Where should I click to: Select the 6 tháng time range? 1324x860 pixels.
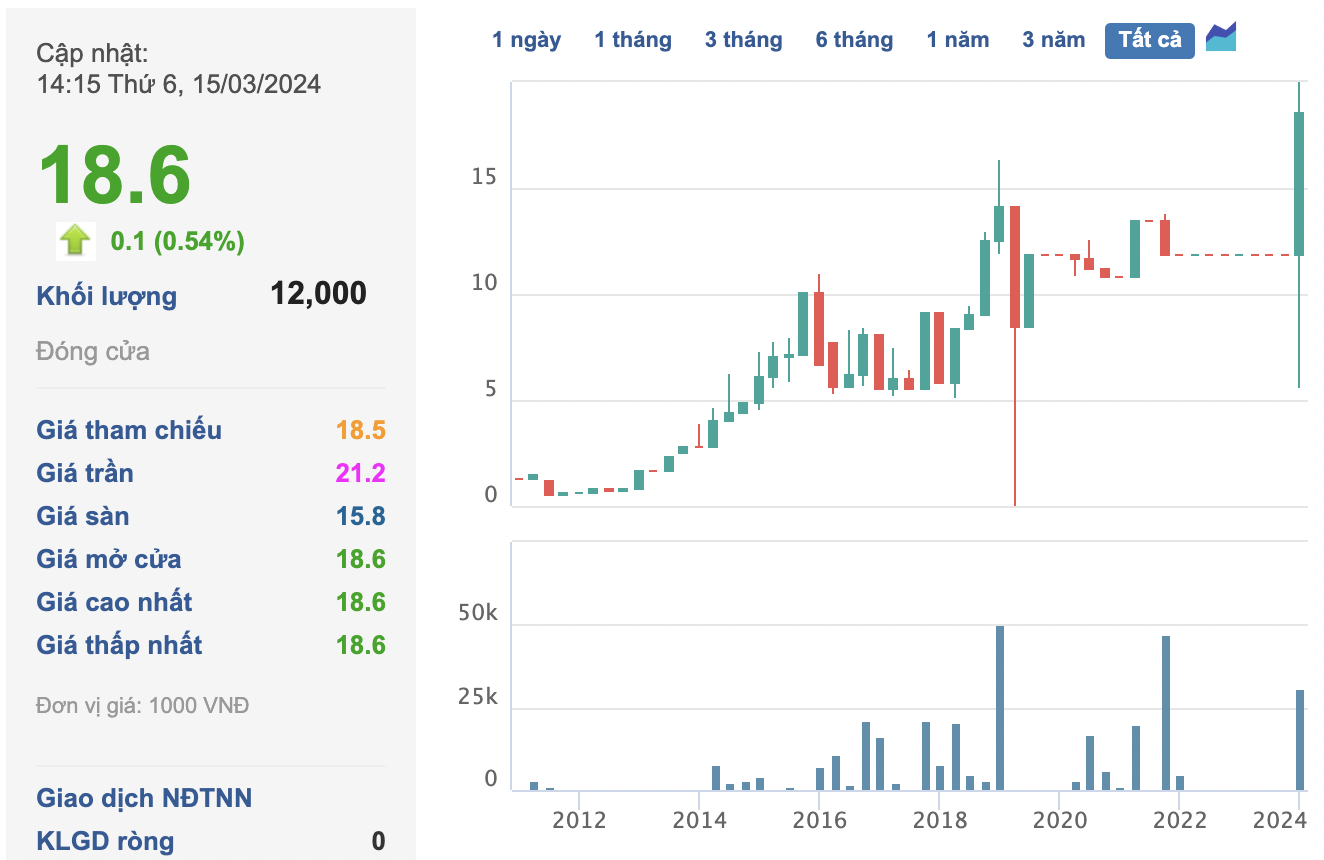pyautogui.click(x=855, y=39)
